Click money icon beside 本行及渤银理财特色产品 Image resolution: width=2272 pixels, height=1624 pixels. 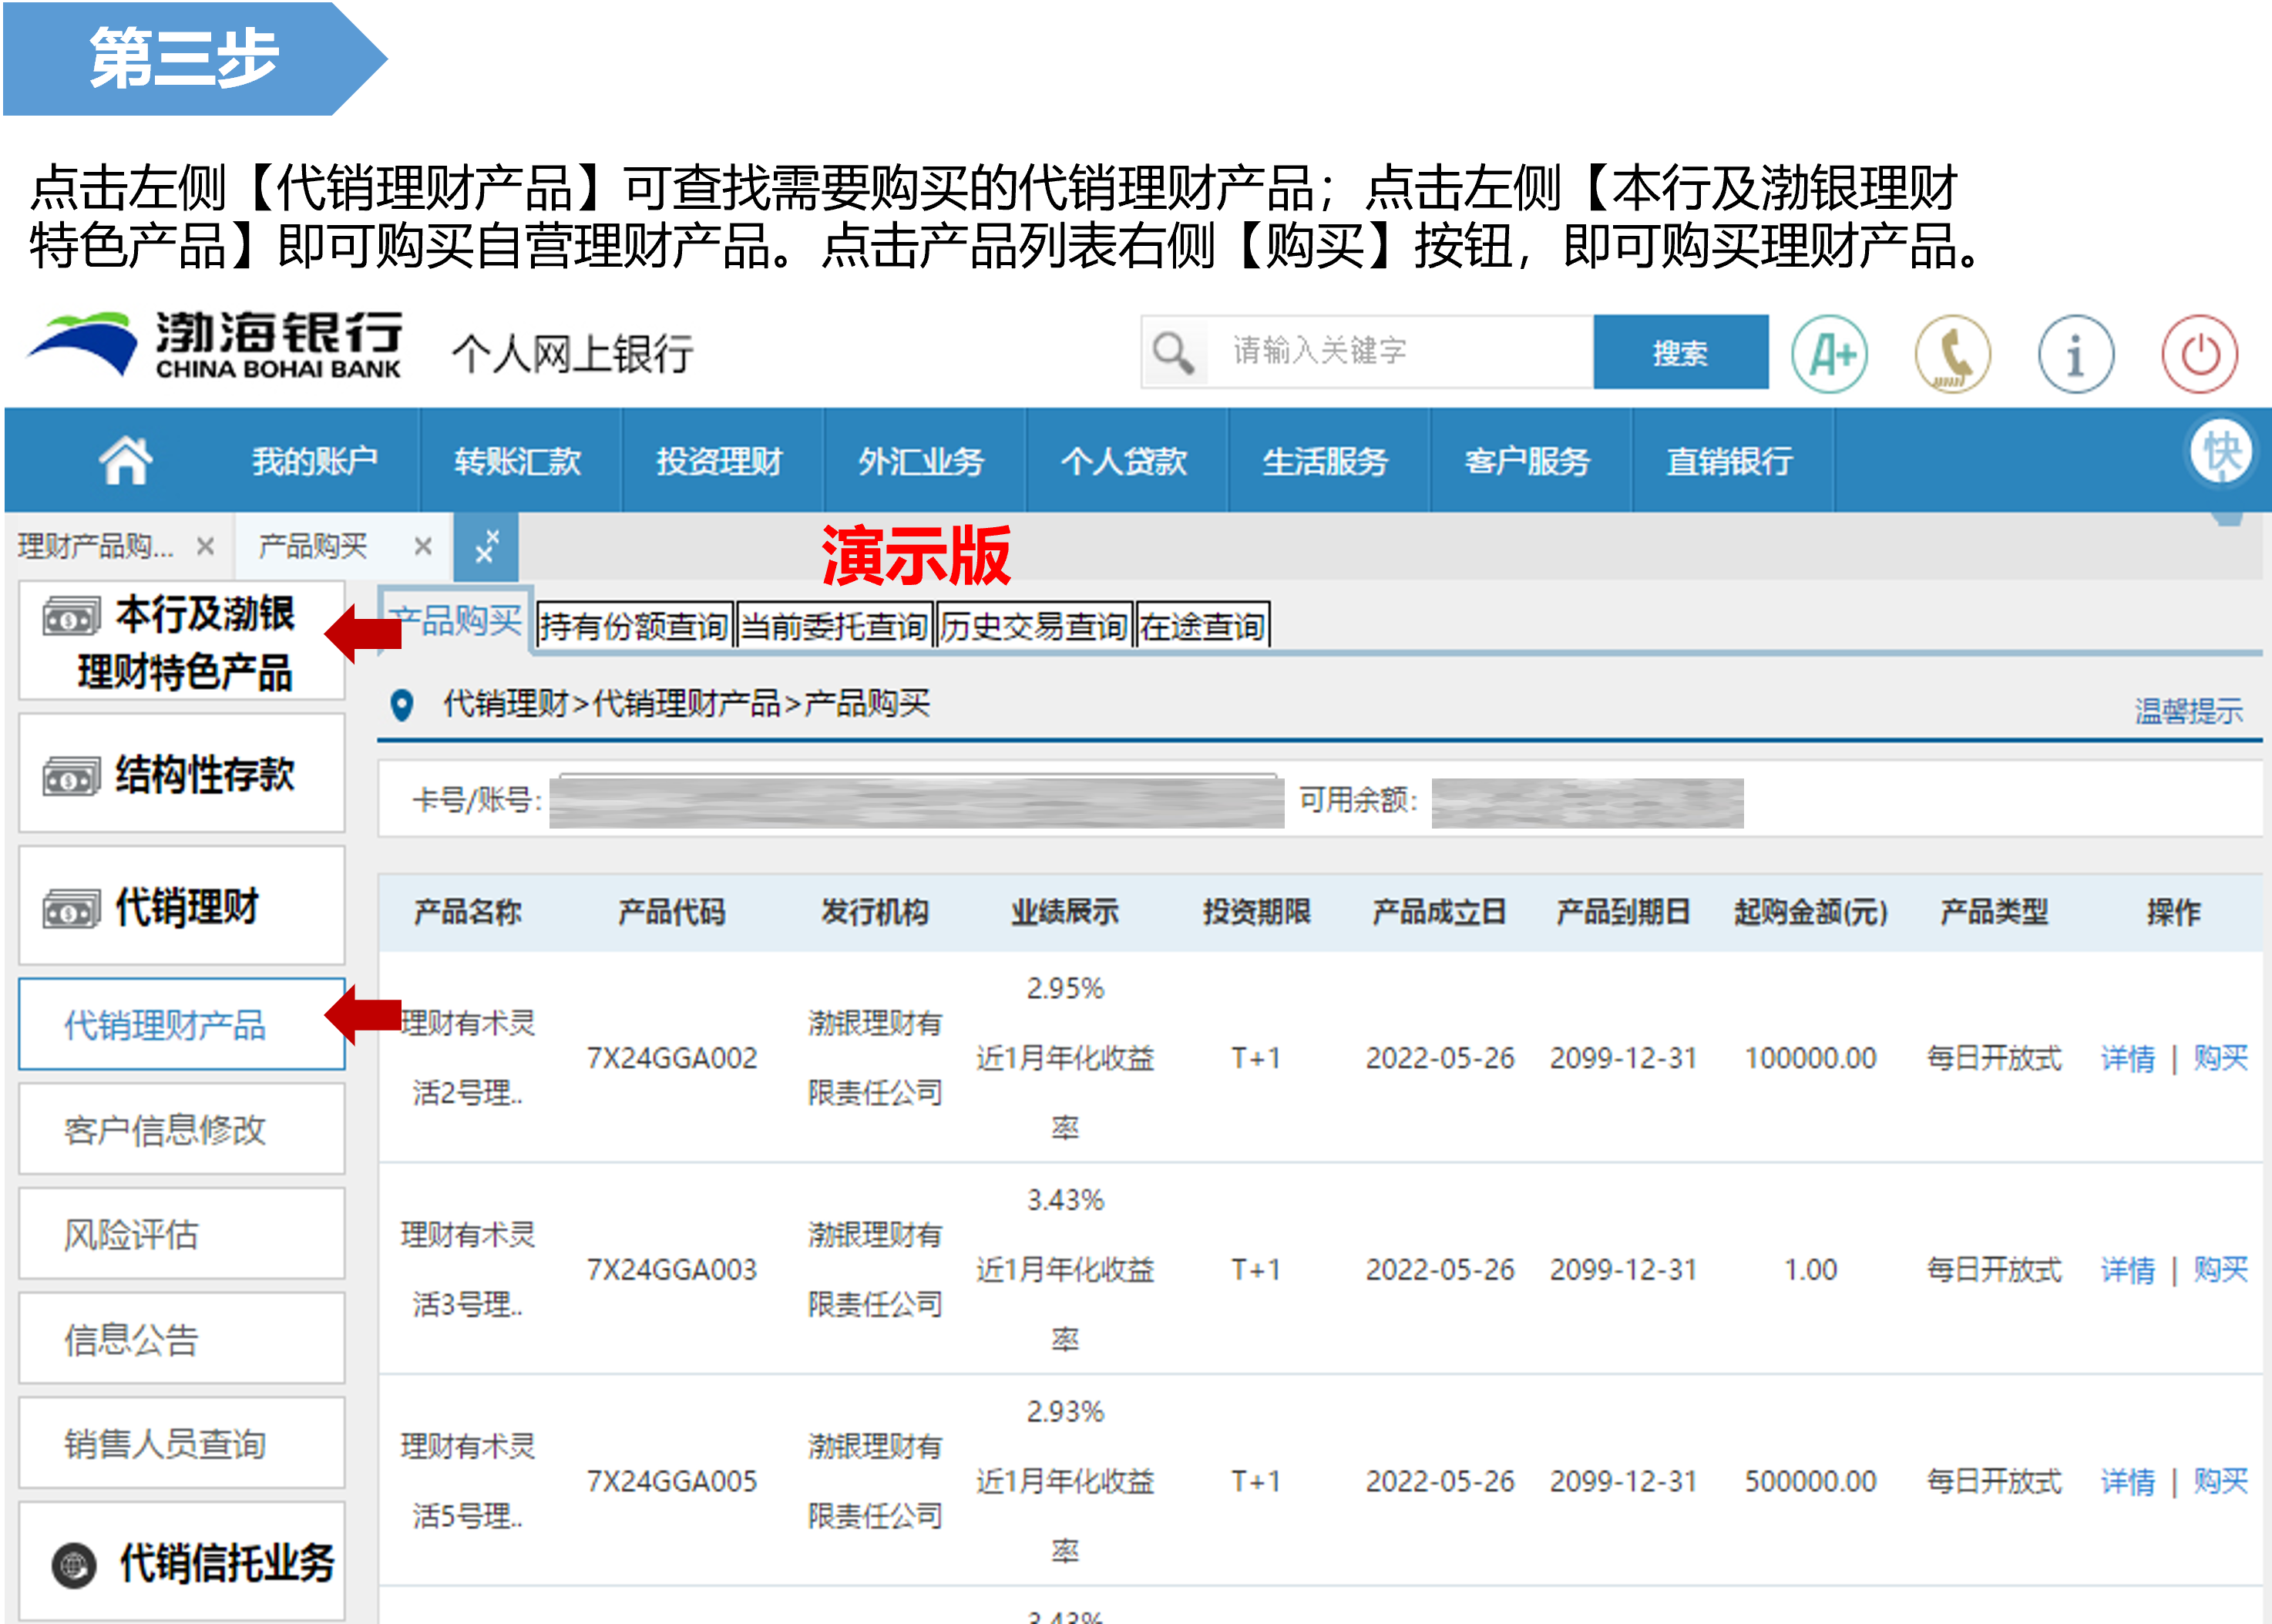point(71,616)
